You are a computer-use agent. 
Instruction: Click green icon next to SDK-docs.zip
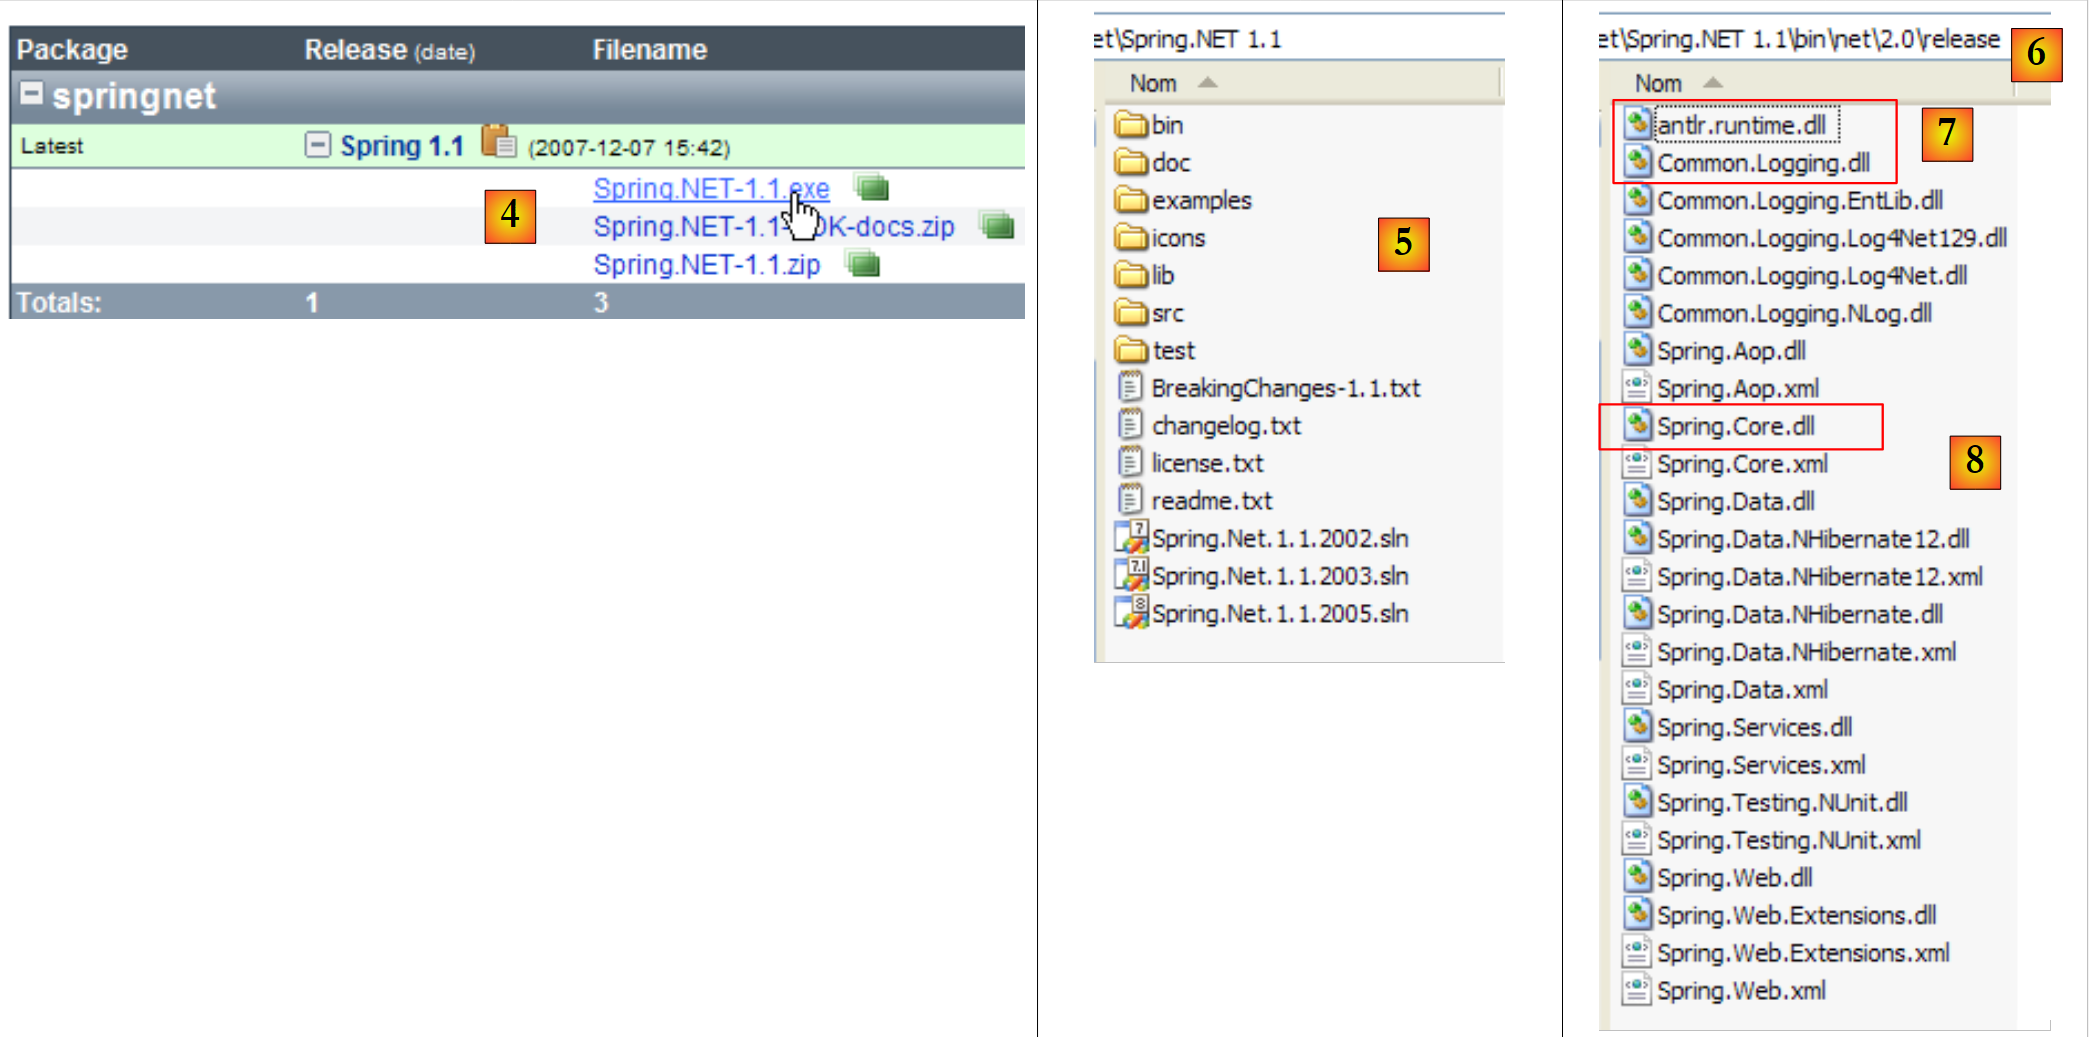997,226
